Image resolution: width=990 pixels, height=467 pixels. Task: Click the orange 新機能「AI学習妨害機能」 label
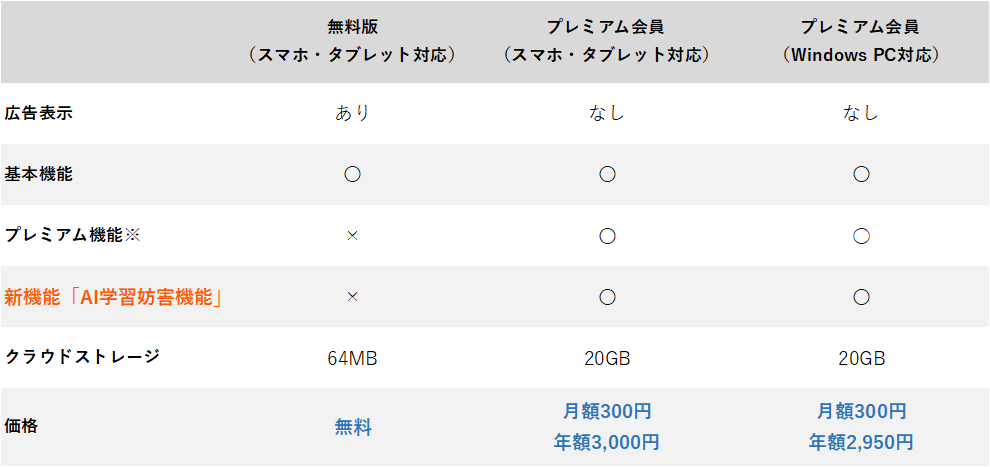pyautogui.click(x=113, y=297)
